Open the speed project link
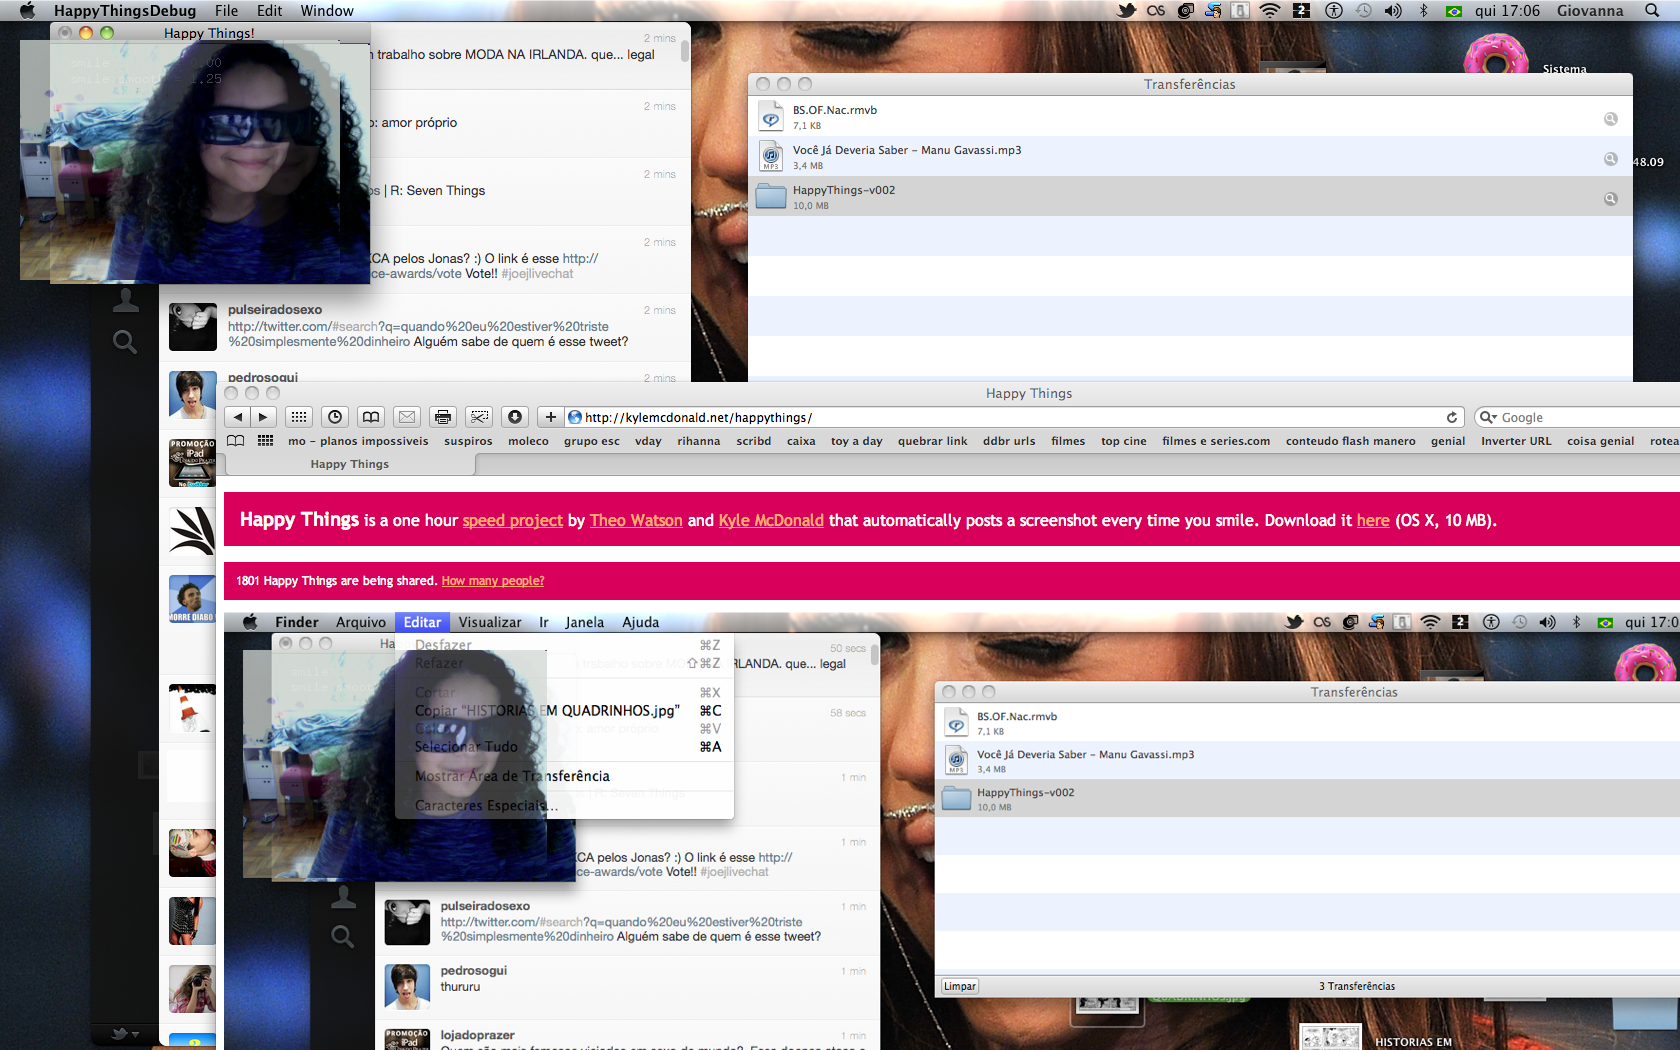The image size is (1680, 1050). pyautogui.click(x=512, y=520)
